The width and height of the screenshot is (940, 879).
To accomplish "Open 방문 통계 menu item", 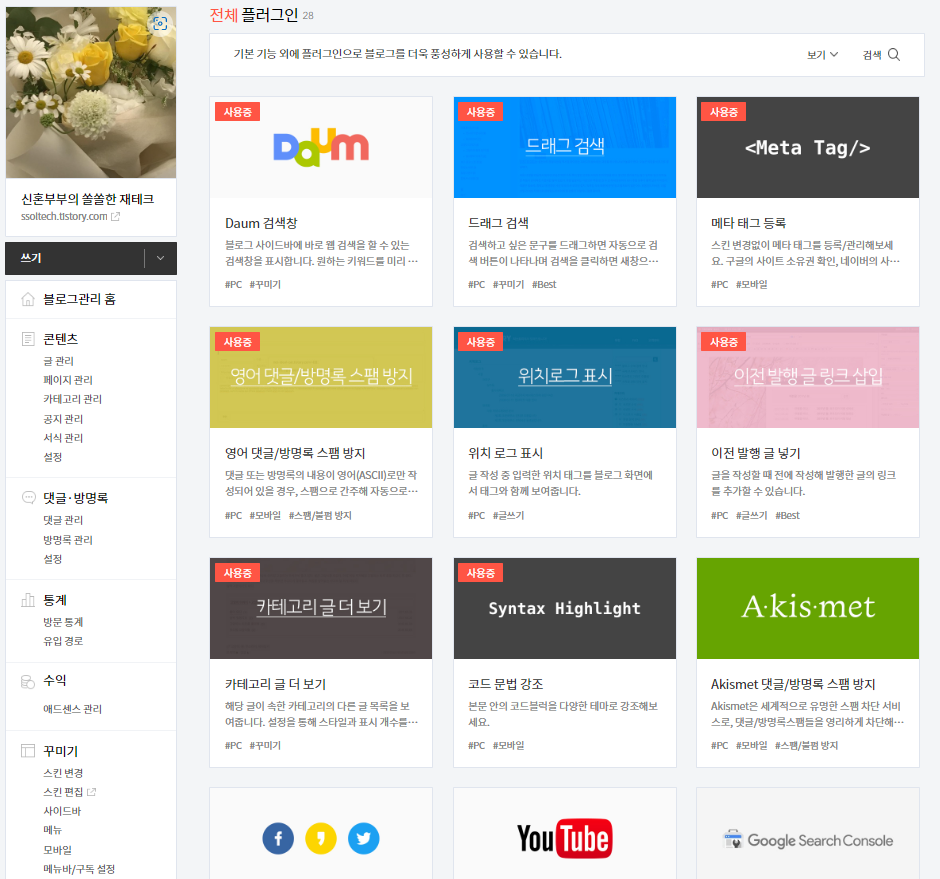I will pos(63,622).
